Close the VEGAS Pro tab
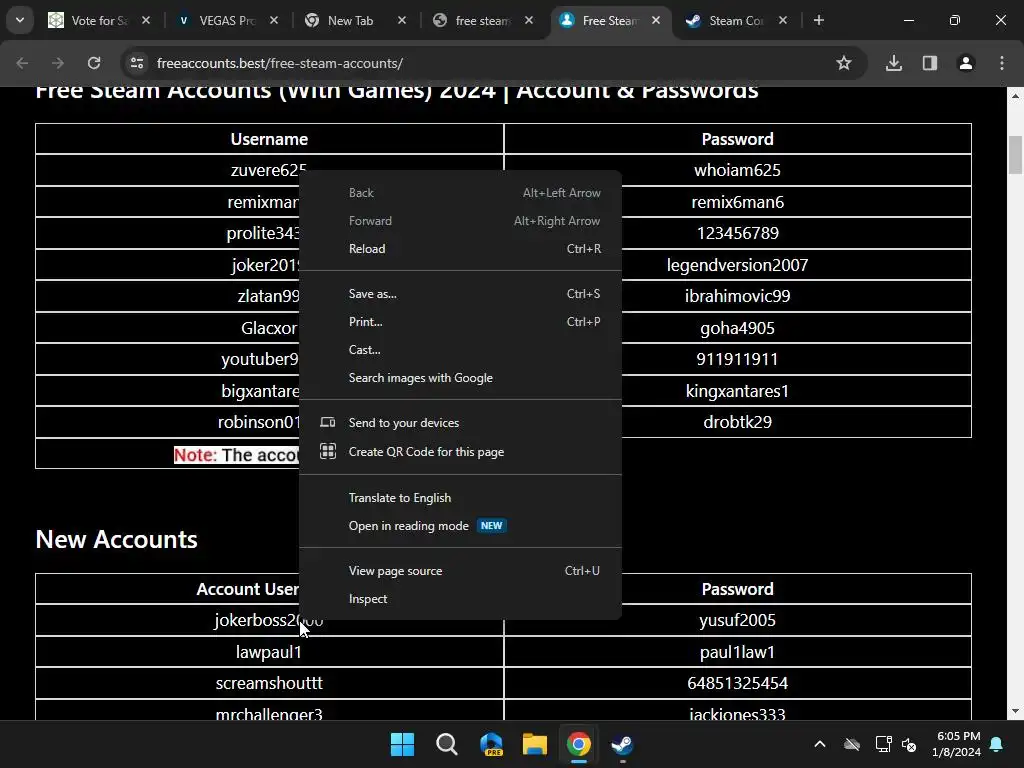 tap(274, 20)
